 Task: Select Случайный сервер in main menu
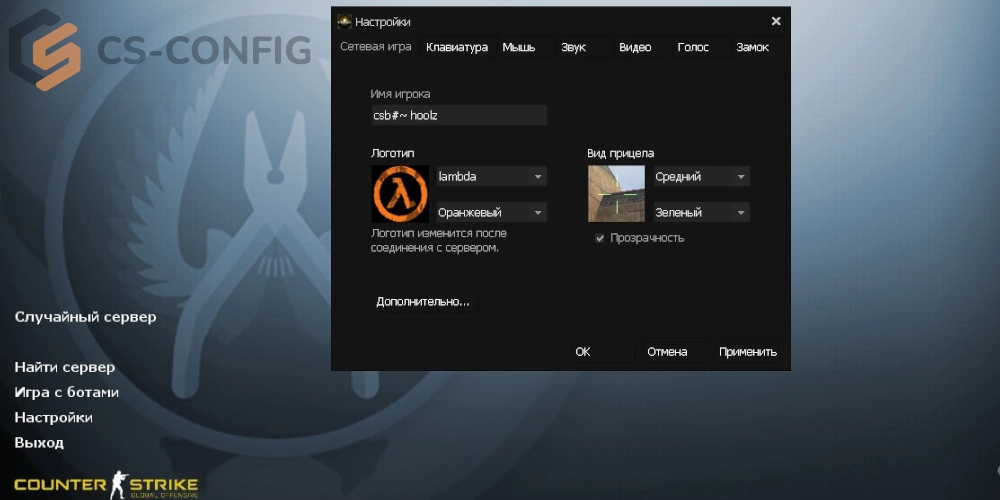(x=85, y=317)
